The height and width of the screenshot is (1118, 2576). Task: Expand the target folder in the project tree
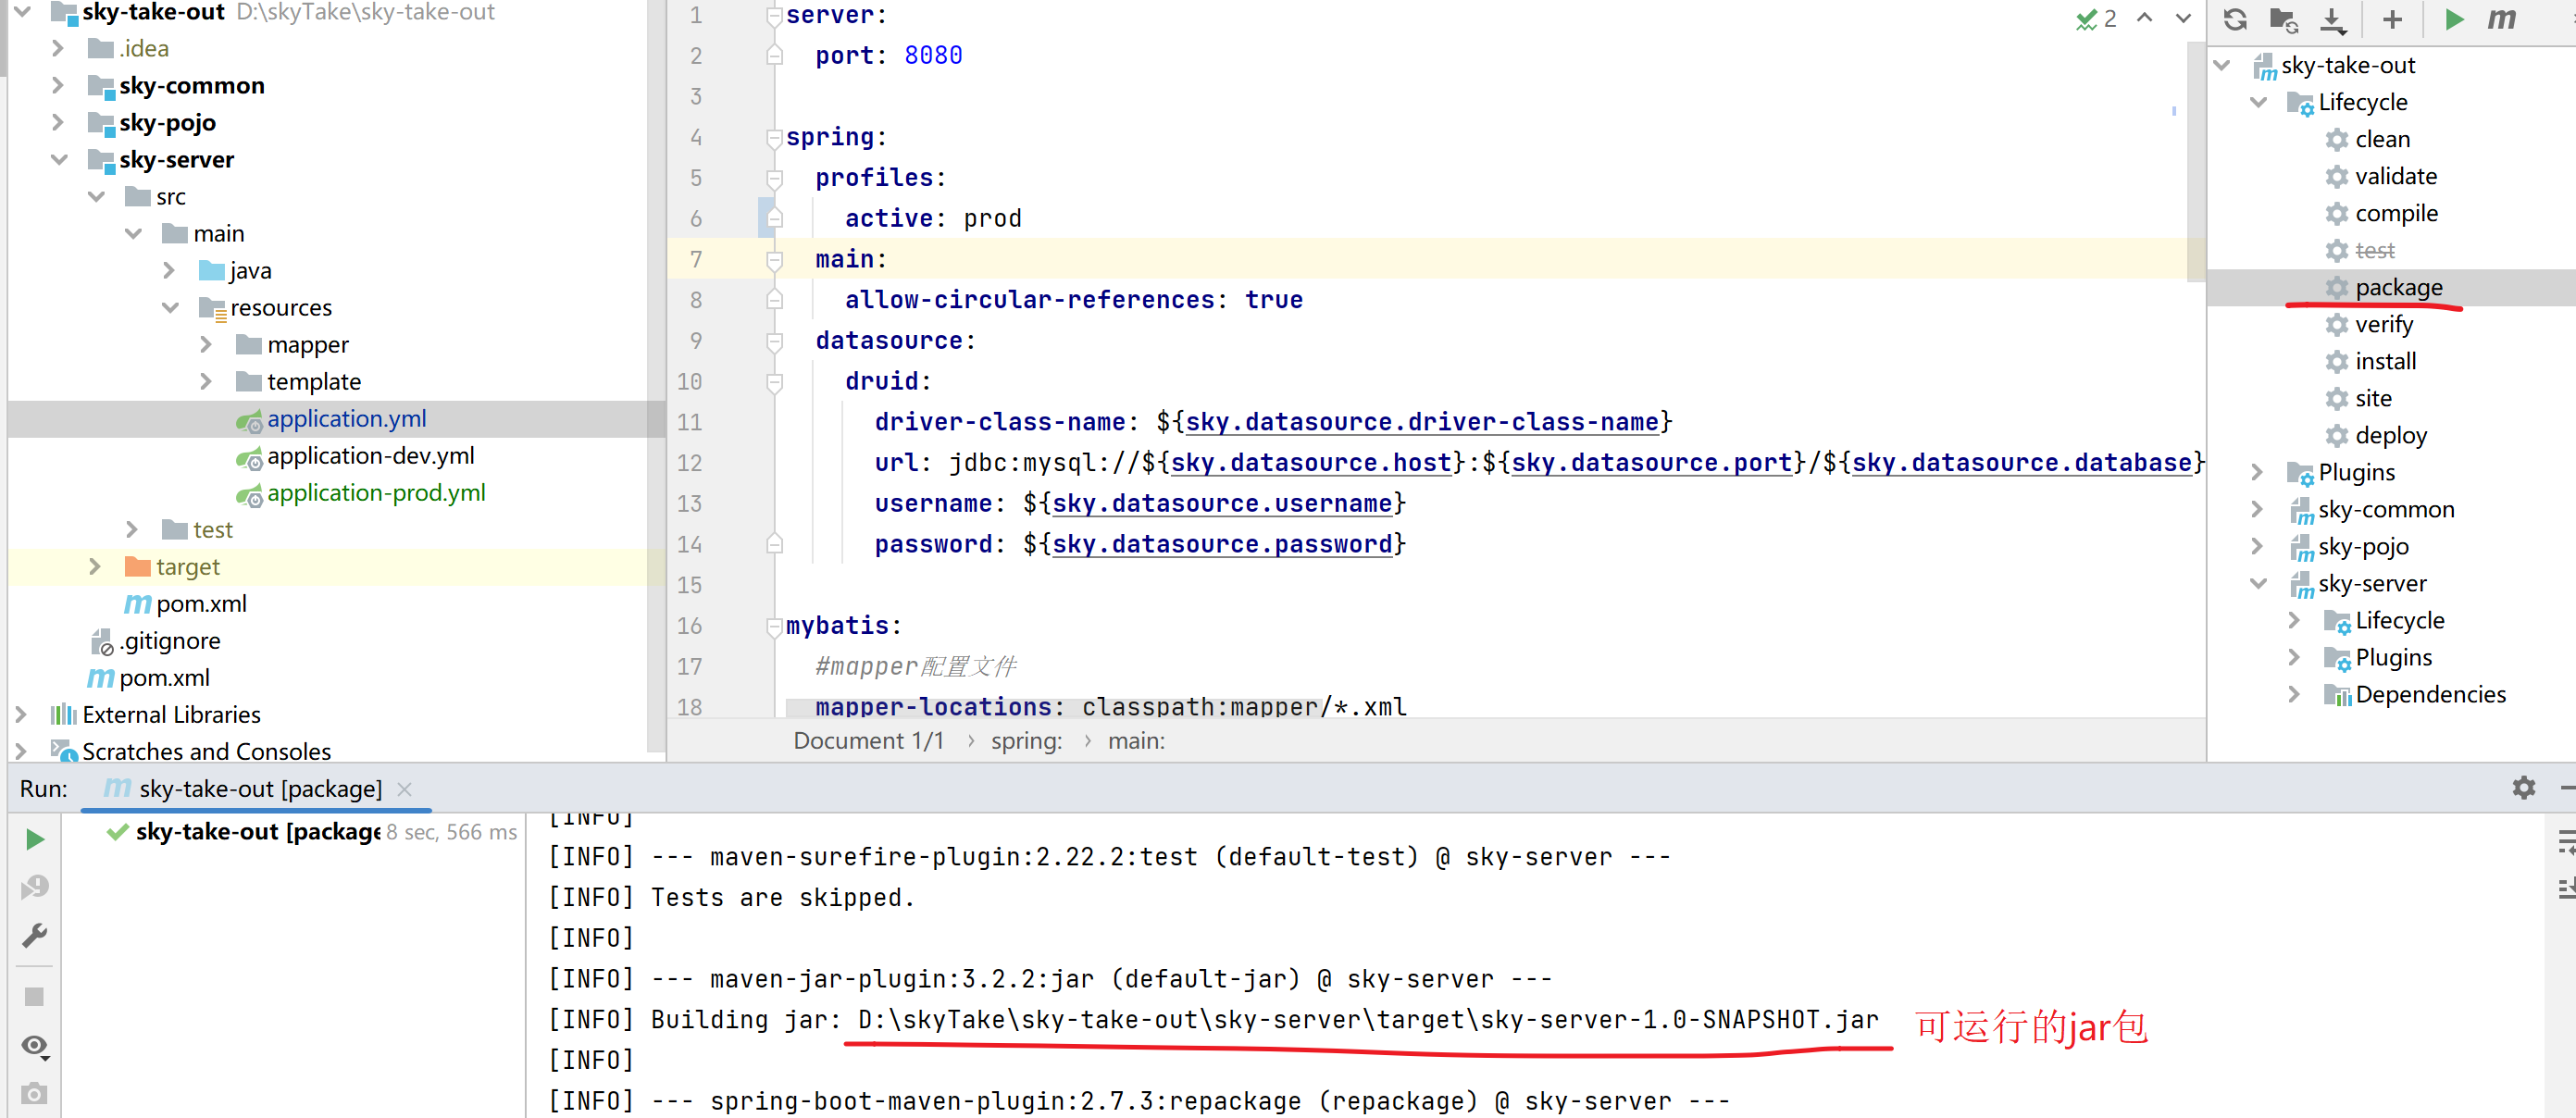(95, 566)
